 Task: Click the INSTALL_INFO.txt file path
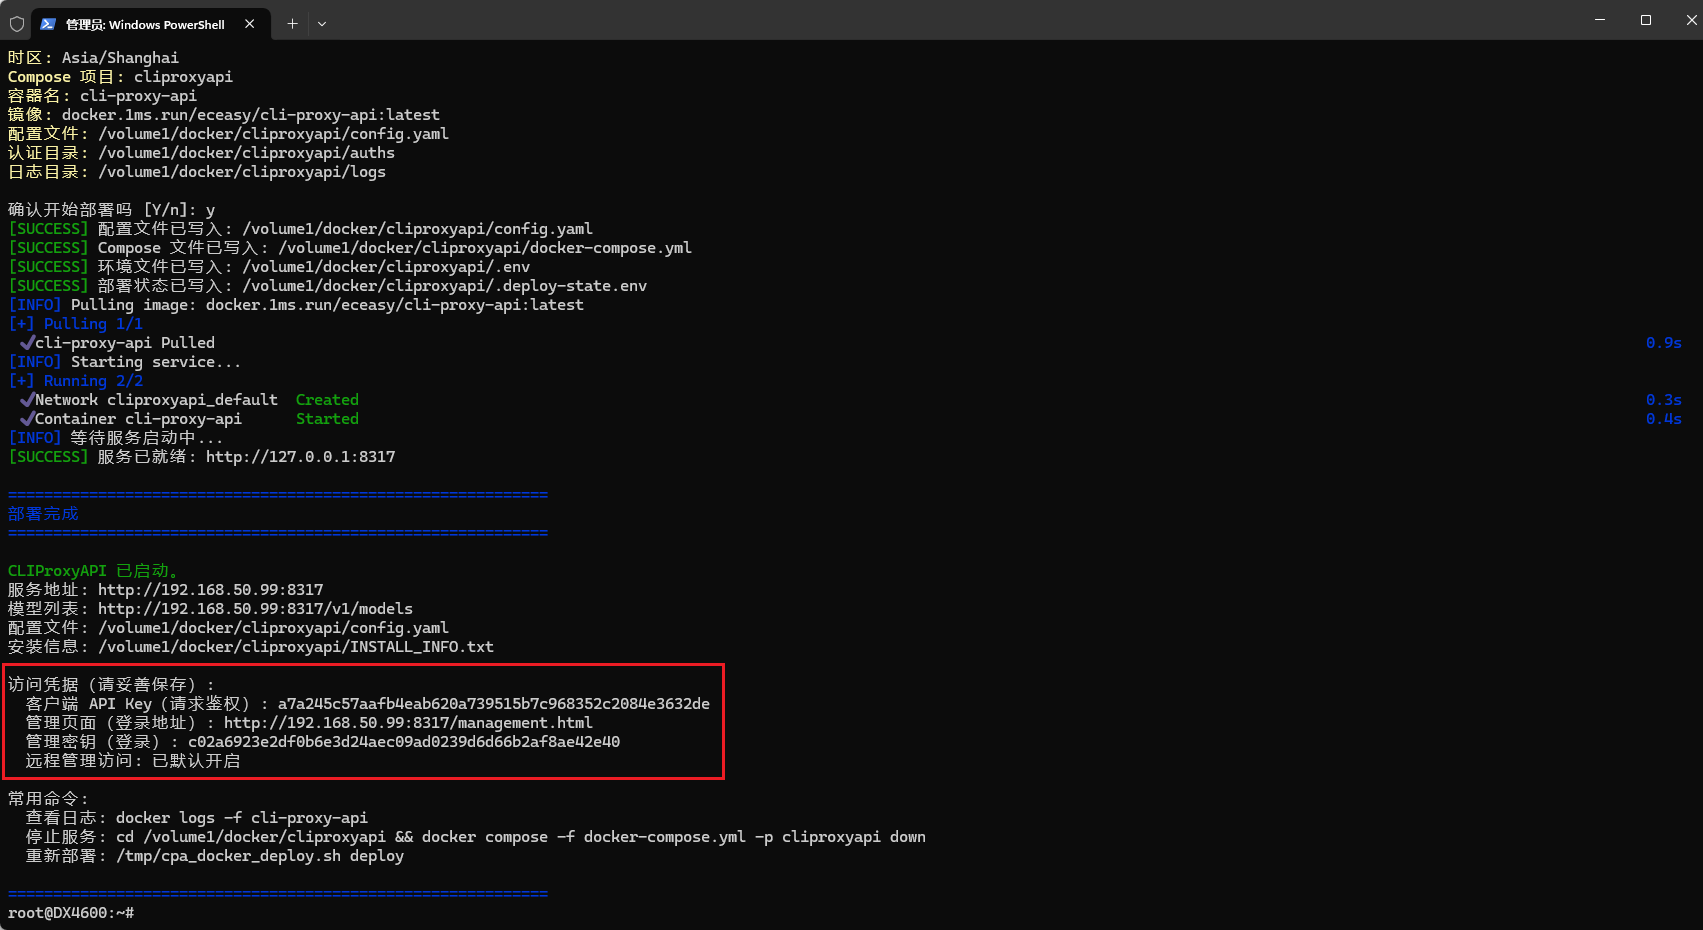coord(296,647)
